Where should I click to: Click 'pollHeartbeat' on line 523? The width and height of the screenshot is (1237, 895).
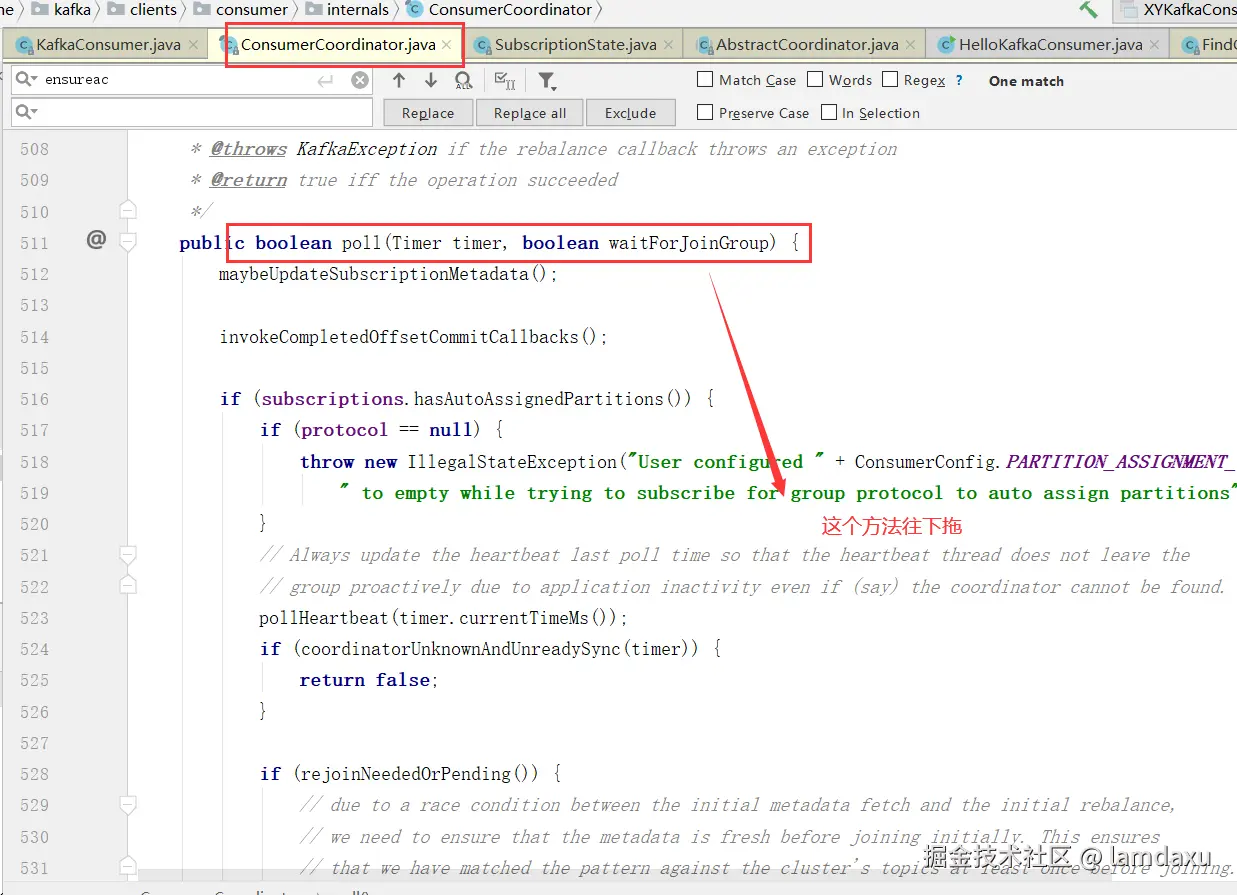[324, 618]
